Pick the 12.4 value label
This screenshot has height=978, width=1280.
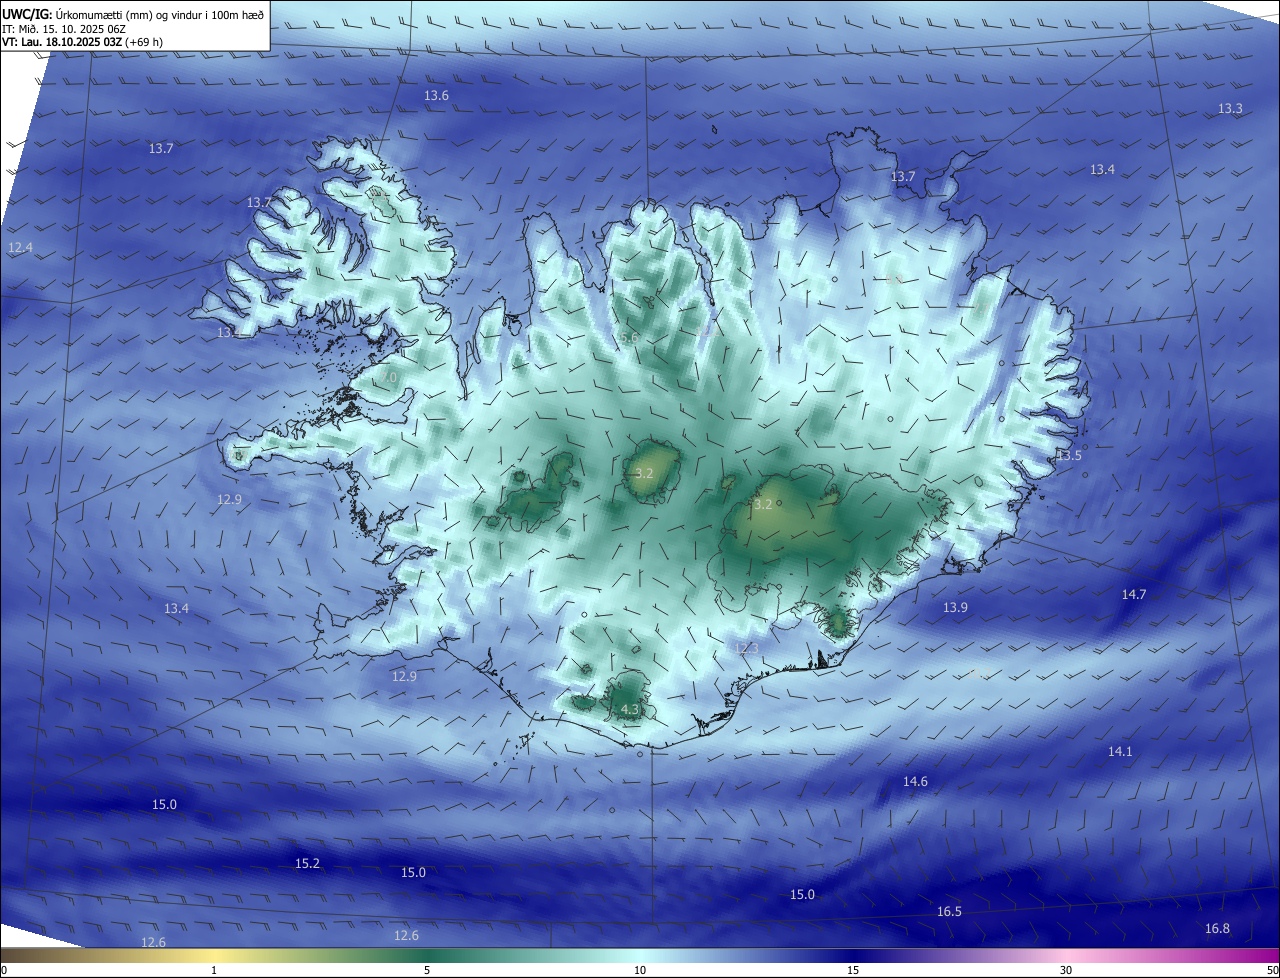tap(20, 247)
